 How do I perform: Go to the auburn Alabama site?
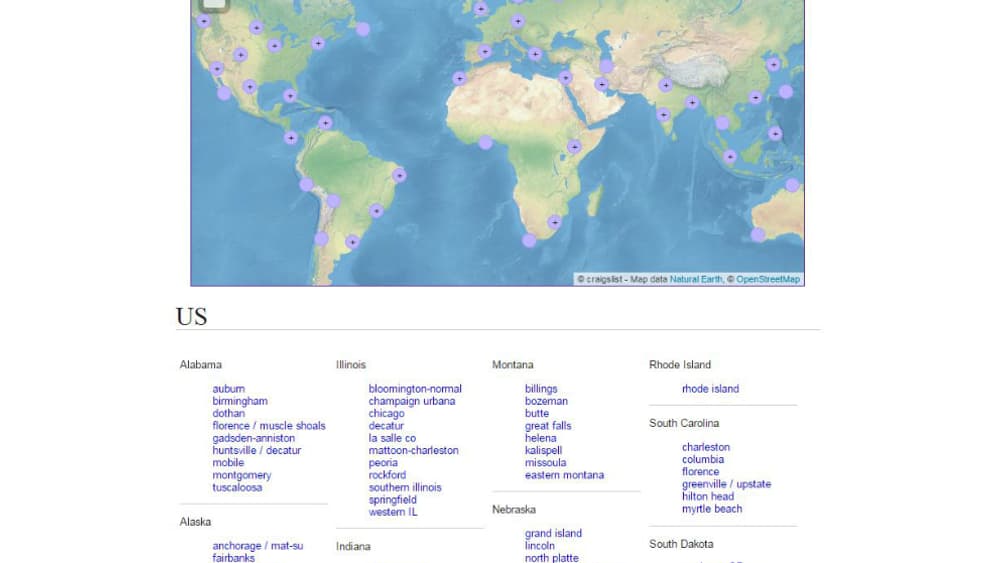tap(228, 388)
